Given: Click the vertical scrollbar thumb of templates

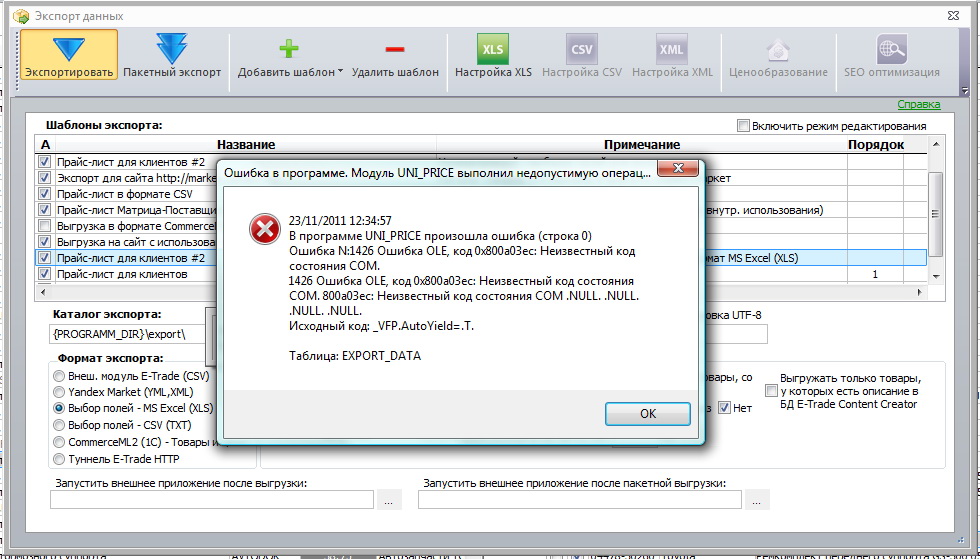Looking at the screenshot, I should pyautogui.click(x=935, y=214).
